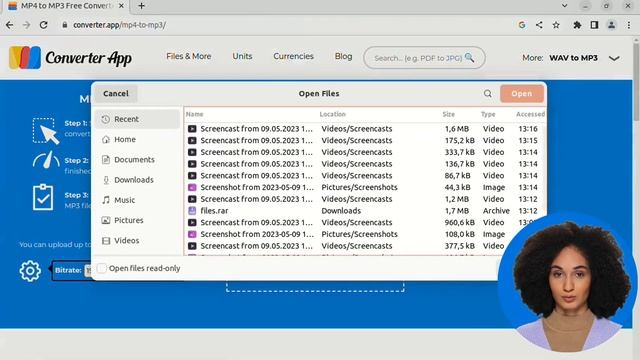Open the tab search chevron in title bar
The height and width of the screenshot is (360, 640).
coord(564,6)
